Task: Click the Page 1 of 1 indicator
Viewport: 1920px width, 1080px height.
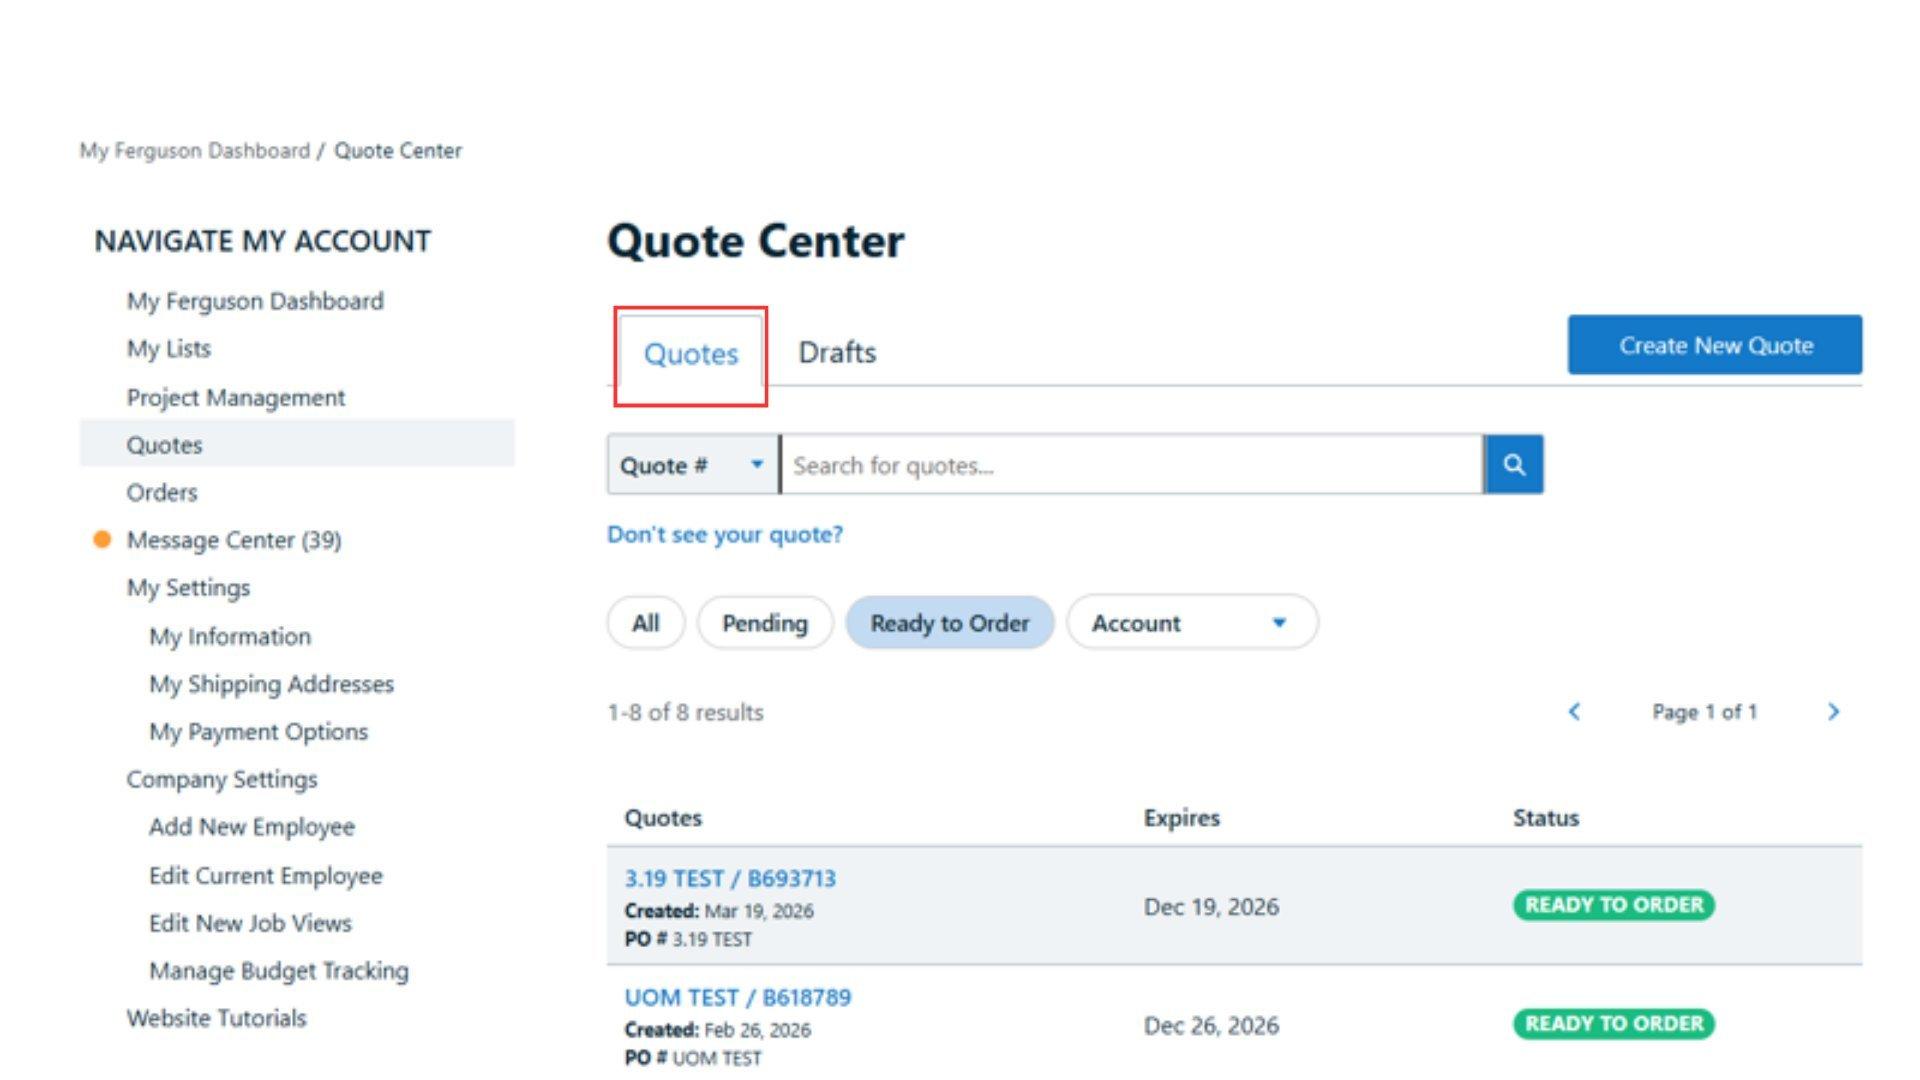Action: pyautogui.click(x=1704, y=712)
